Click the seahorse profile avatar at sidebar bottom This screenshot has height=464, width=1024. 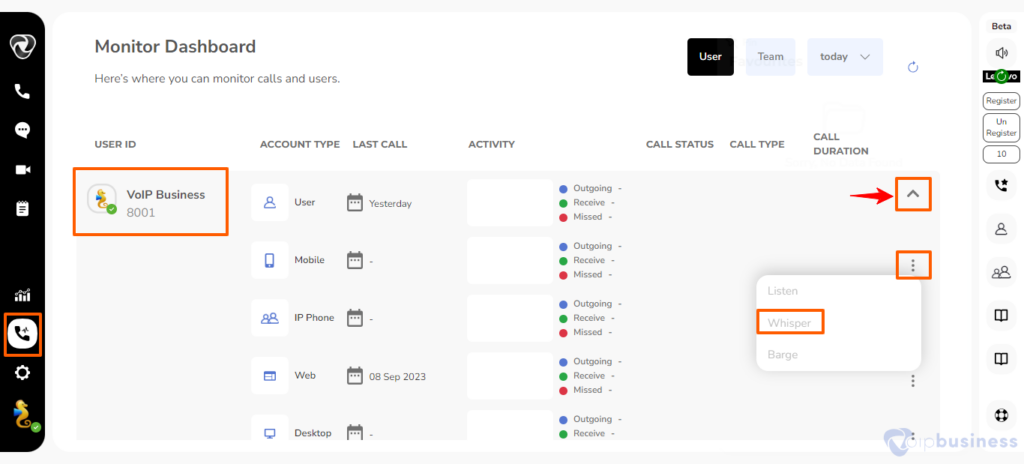click(x=25, y=414)
